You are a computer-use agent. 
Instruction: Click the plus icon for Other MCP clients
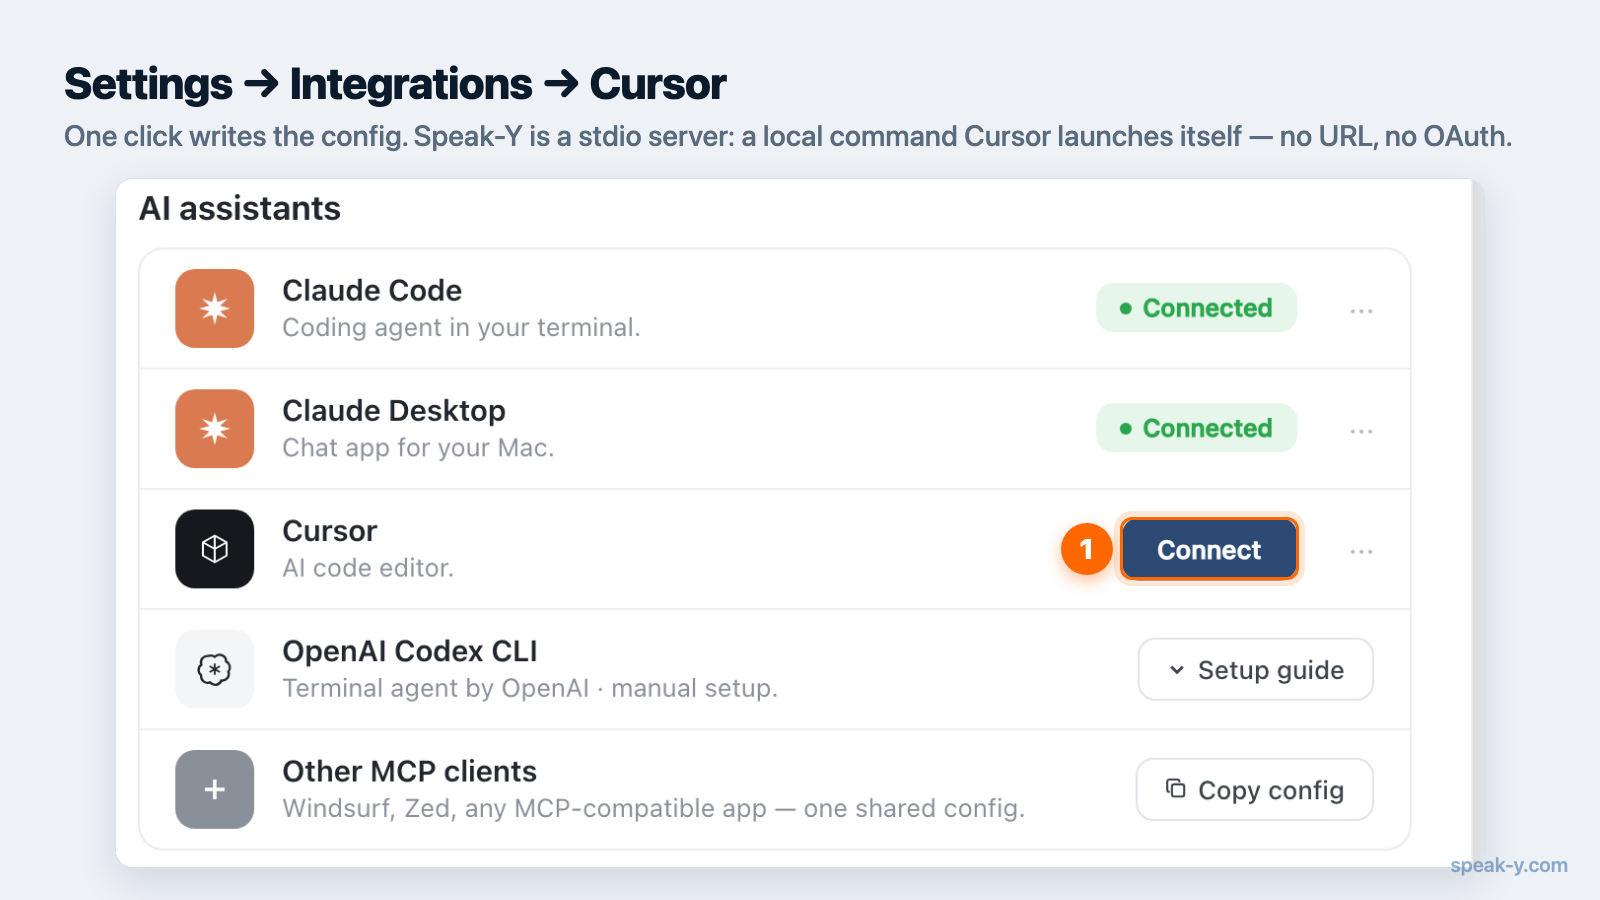click(214, 789)
